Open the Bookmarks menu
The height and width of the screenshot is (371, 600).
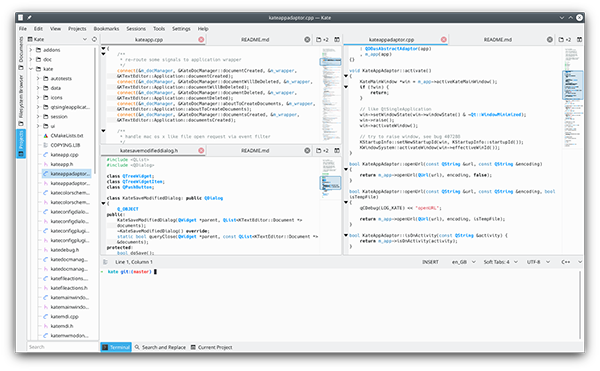tap(106, 29)
